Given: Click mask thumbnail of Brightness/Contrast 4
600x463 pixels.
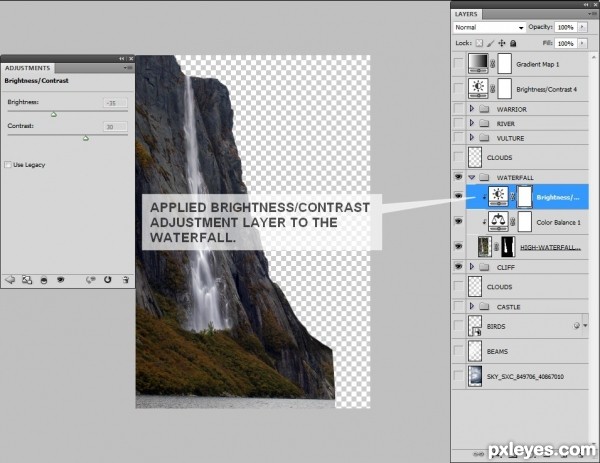Looking at the screenshot, I should pos(504,88).
